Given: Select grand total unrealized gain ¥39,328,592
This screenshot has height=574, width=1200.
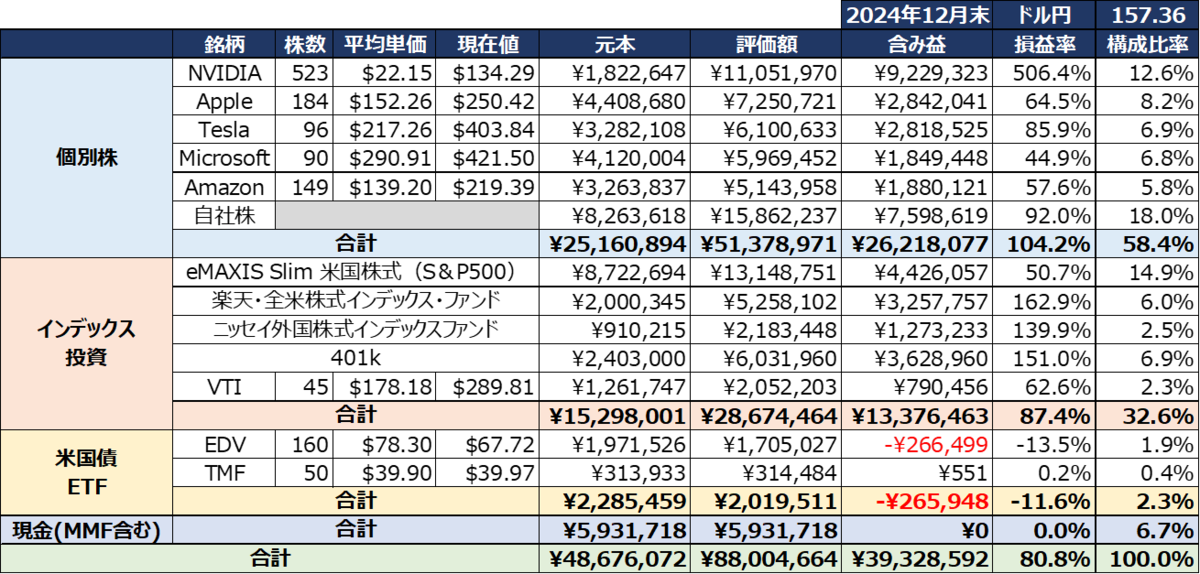Looking at the screenshot, I should 916,558.
